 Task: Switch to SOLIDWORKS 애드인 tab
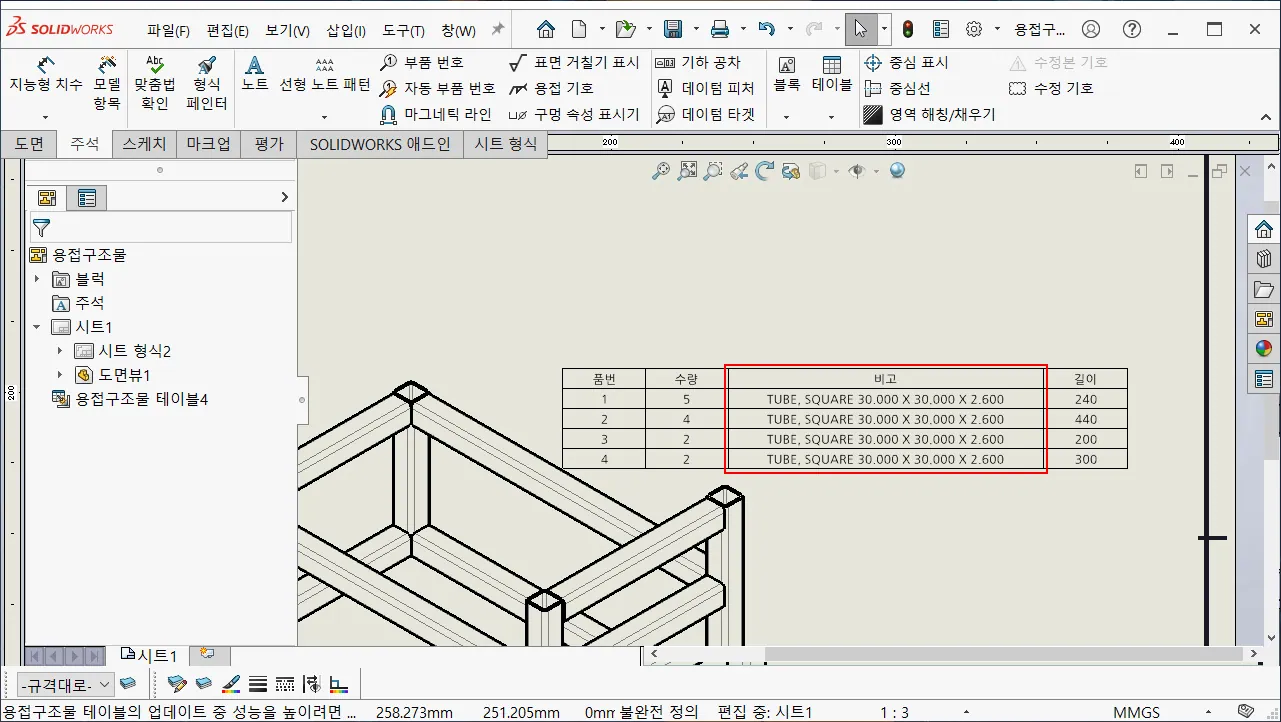[380, 144]
